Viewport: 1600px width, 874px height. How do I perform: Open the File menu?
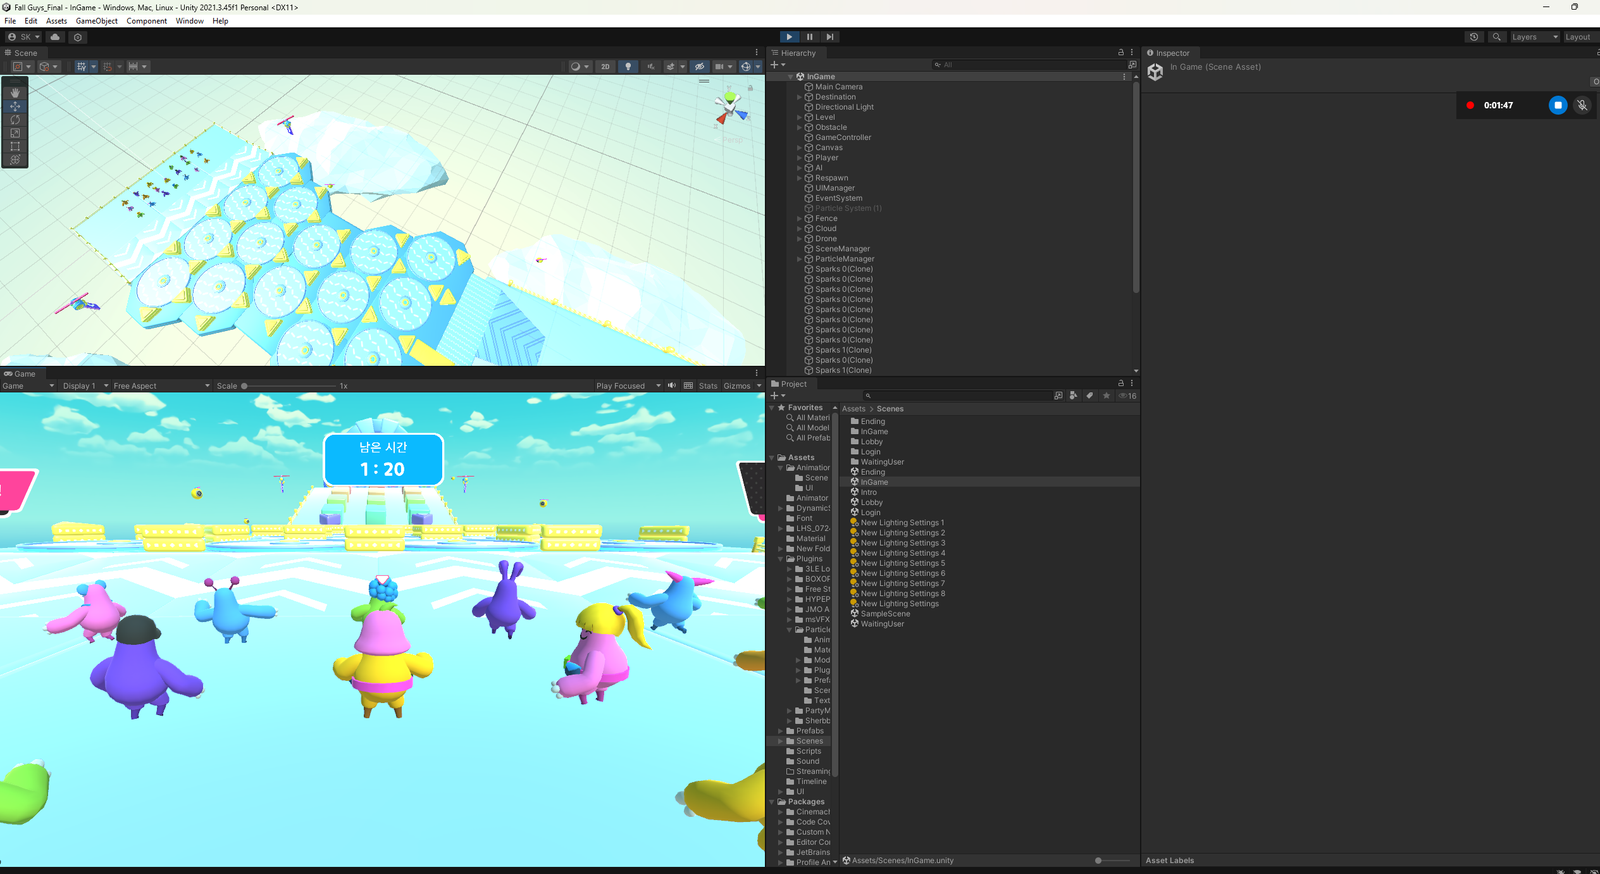pyautogui.click(x=10, y=21)
